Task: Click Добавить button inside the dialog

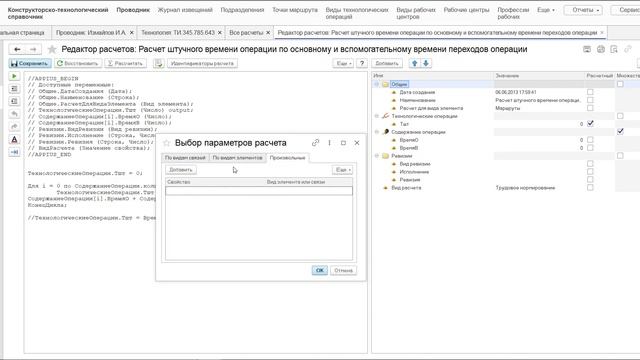Action: [181, 170]
